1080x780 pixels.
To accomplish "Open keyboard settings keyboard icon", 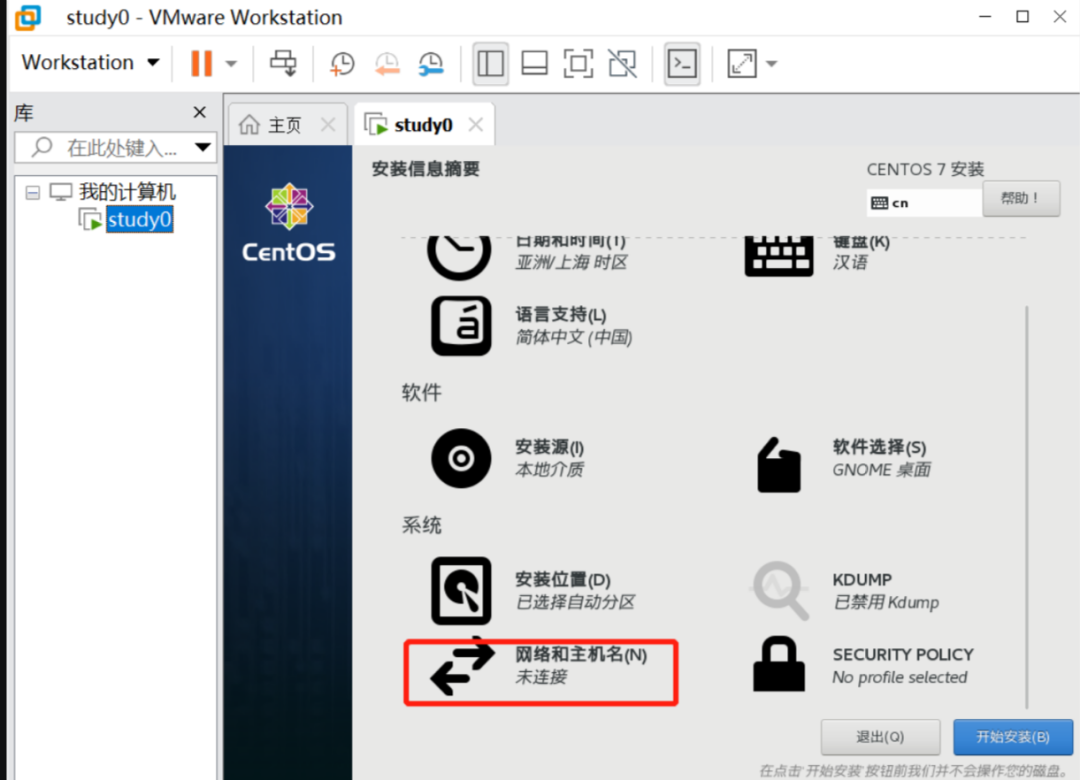I will (778, 256).
